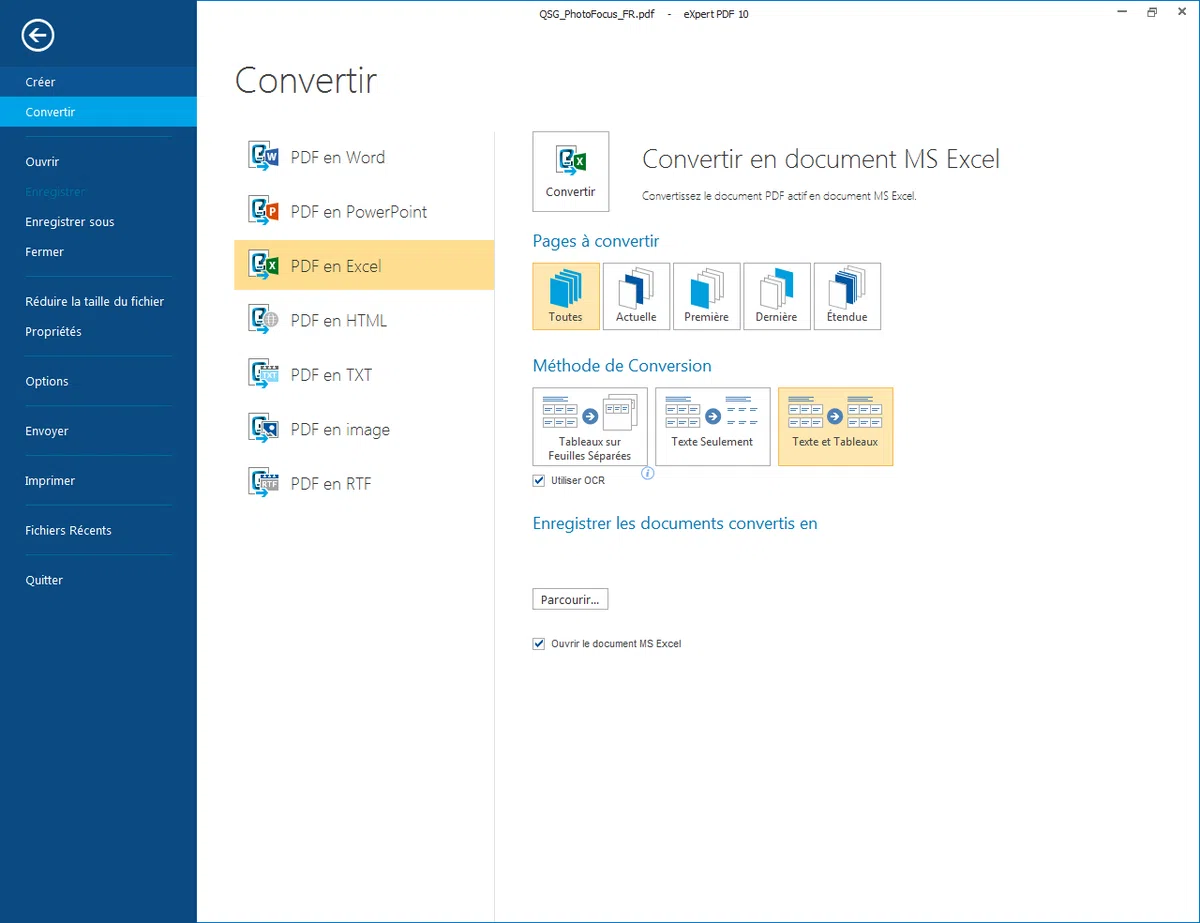The height and width of the screenshot is (923, 1200).
Task: Restore down the window
Action: point(1152,13)
